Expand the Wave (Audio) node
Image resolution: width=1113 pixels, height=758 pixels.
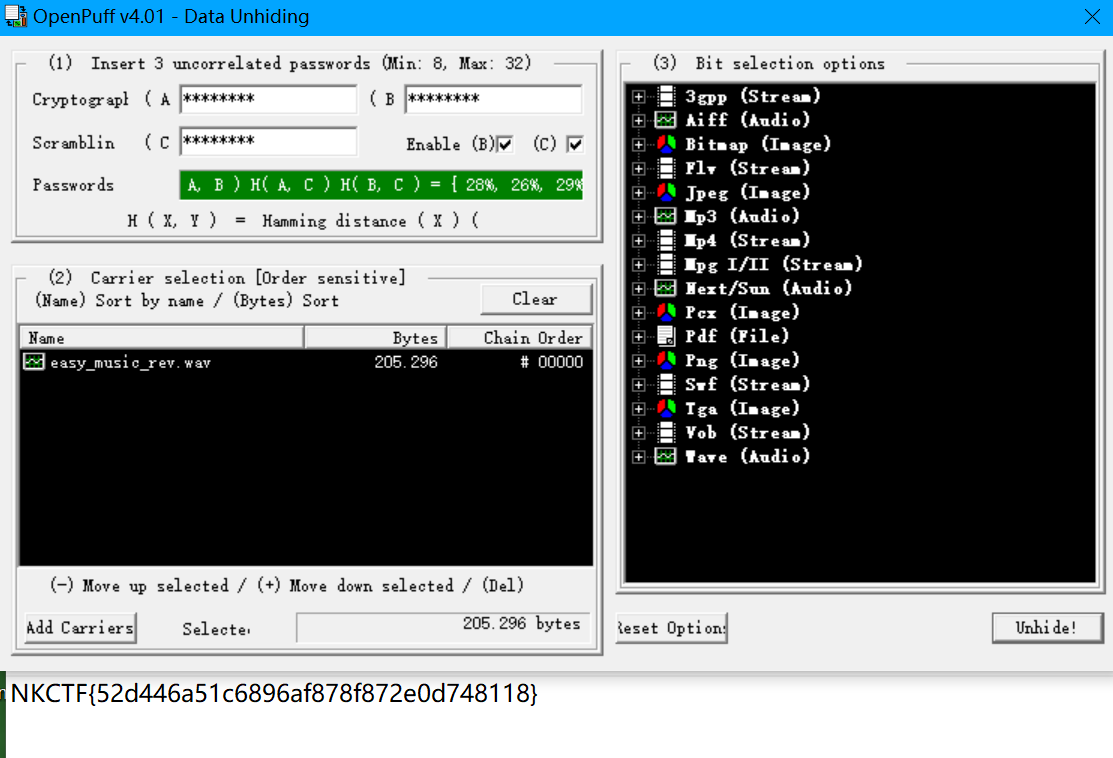tap(639, 457)
